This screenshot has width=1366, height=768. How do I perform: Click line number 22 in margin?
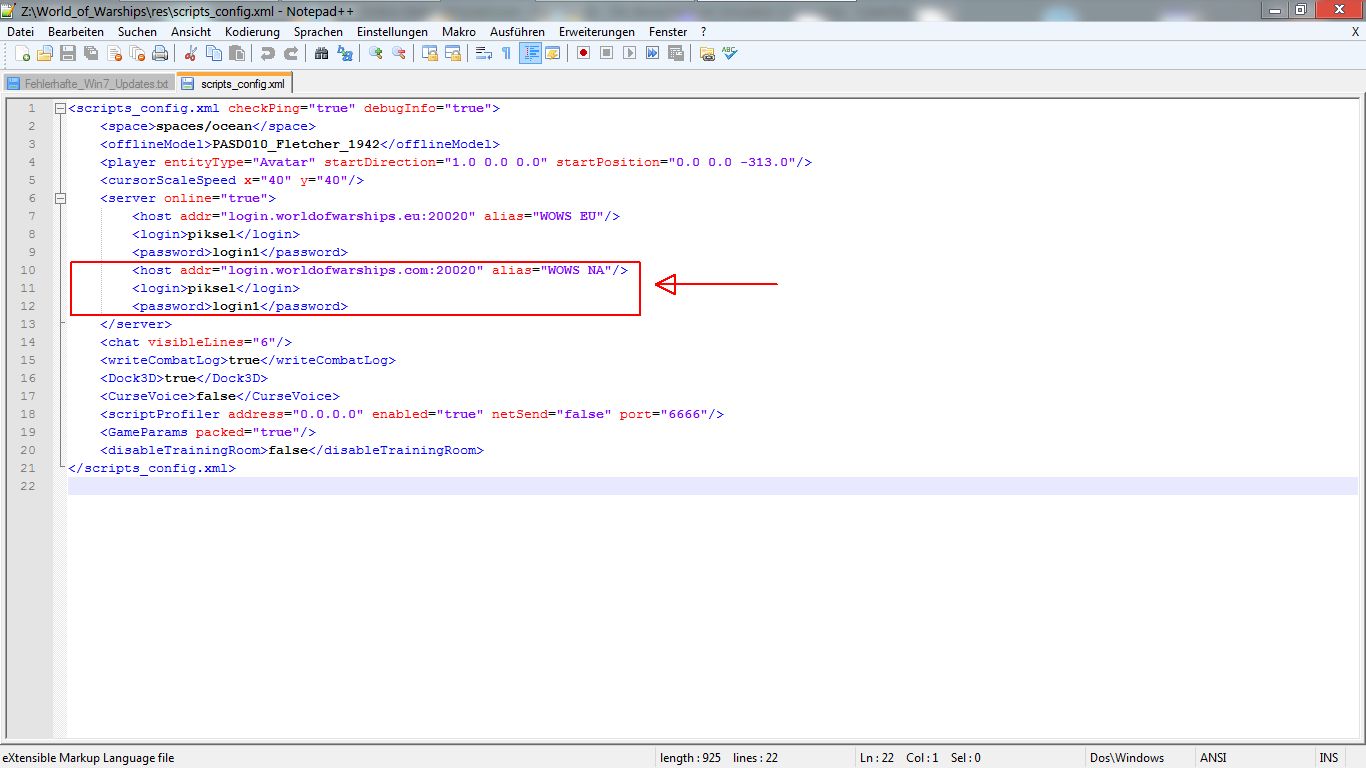(29, 486)
